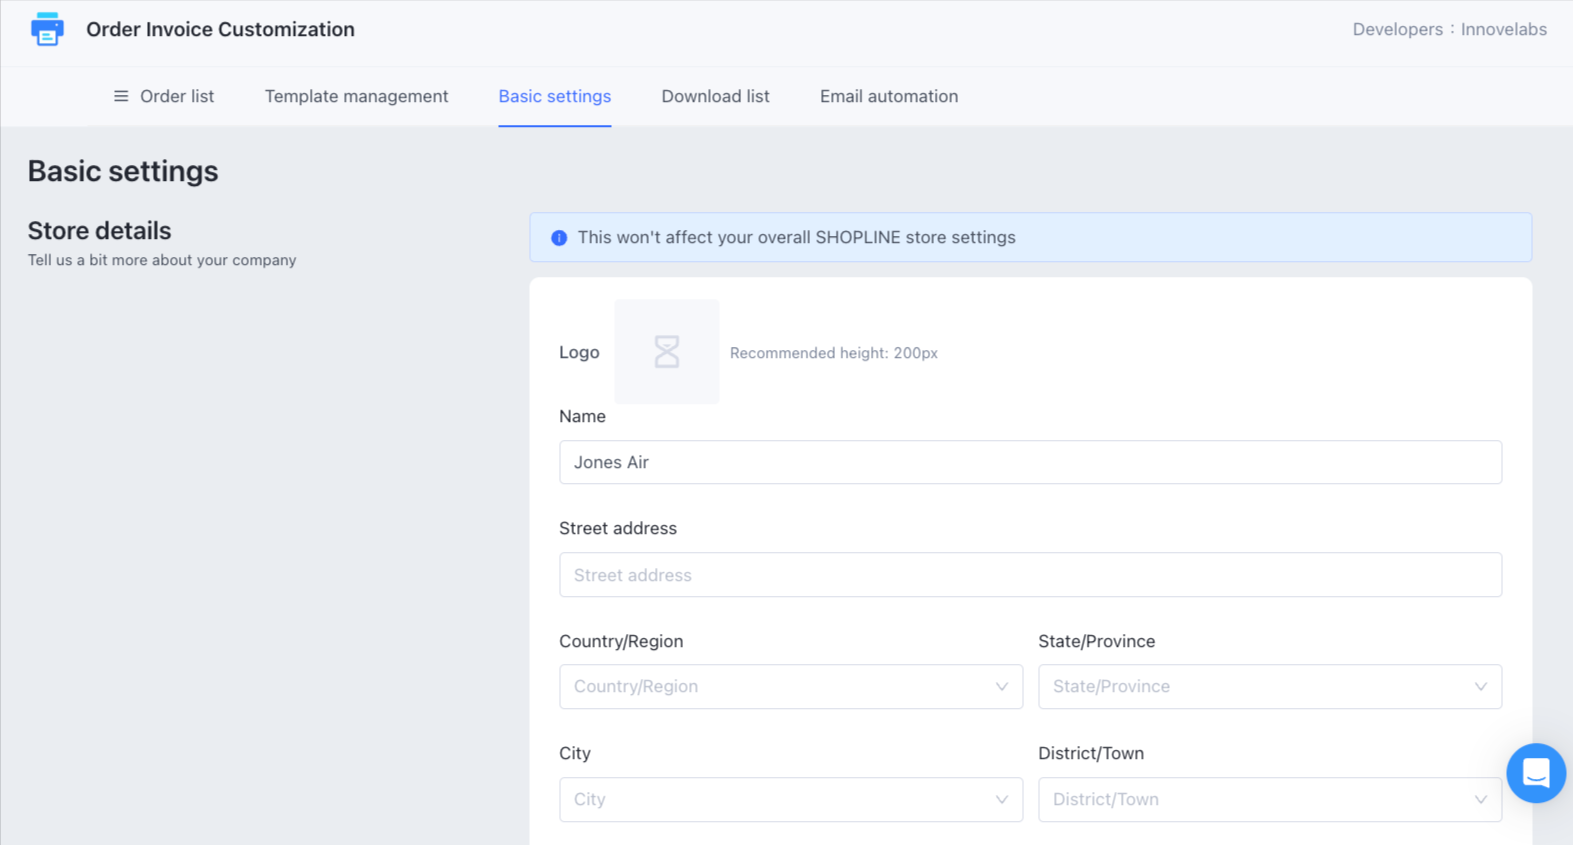
Task: Open the Email automation tab
Action: pyautogui.click(x=888, y=96)
